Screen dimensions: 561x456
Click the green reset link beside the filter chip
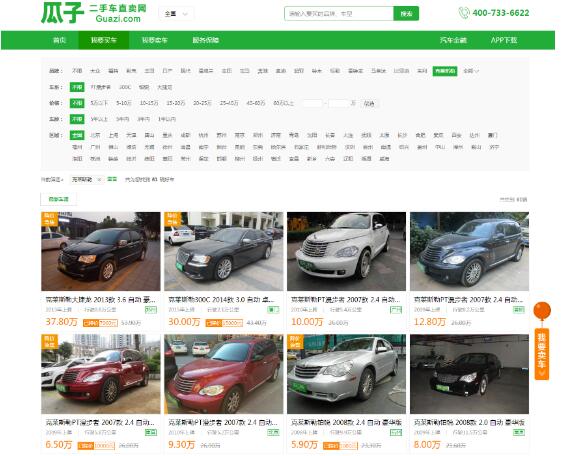tap(112, 179)
